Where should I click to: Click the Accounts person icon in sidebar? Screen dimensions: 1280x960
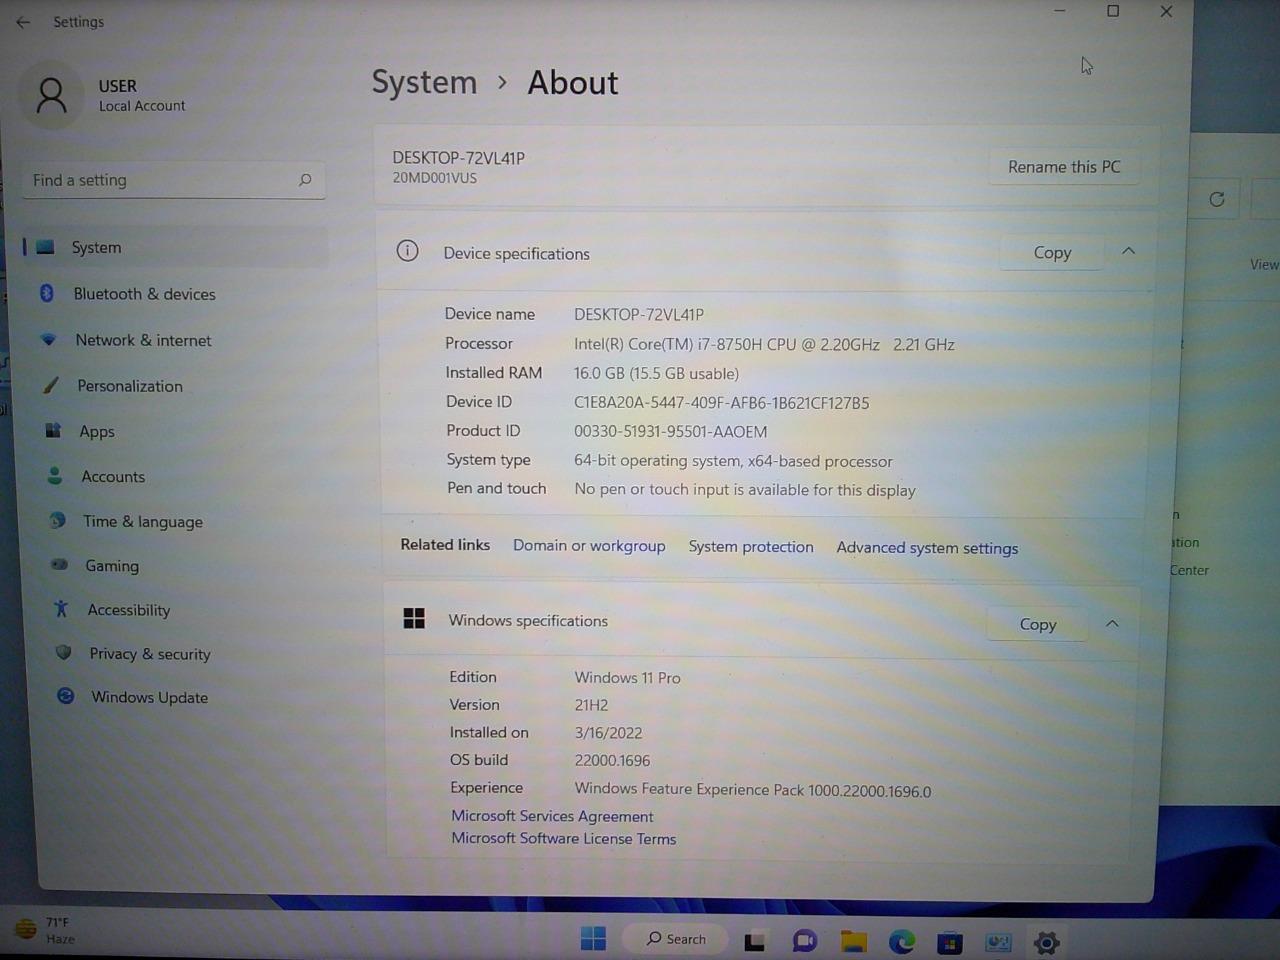(55, 476)
